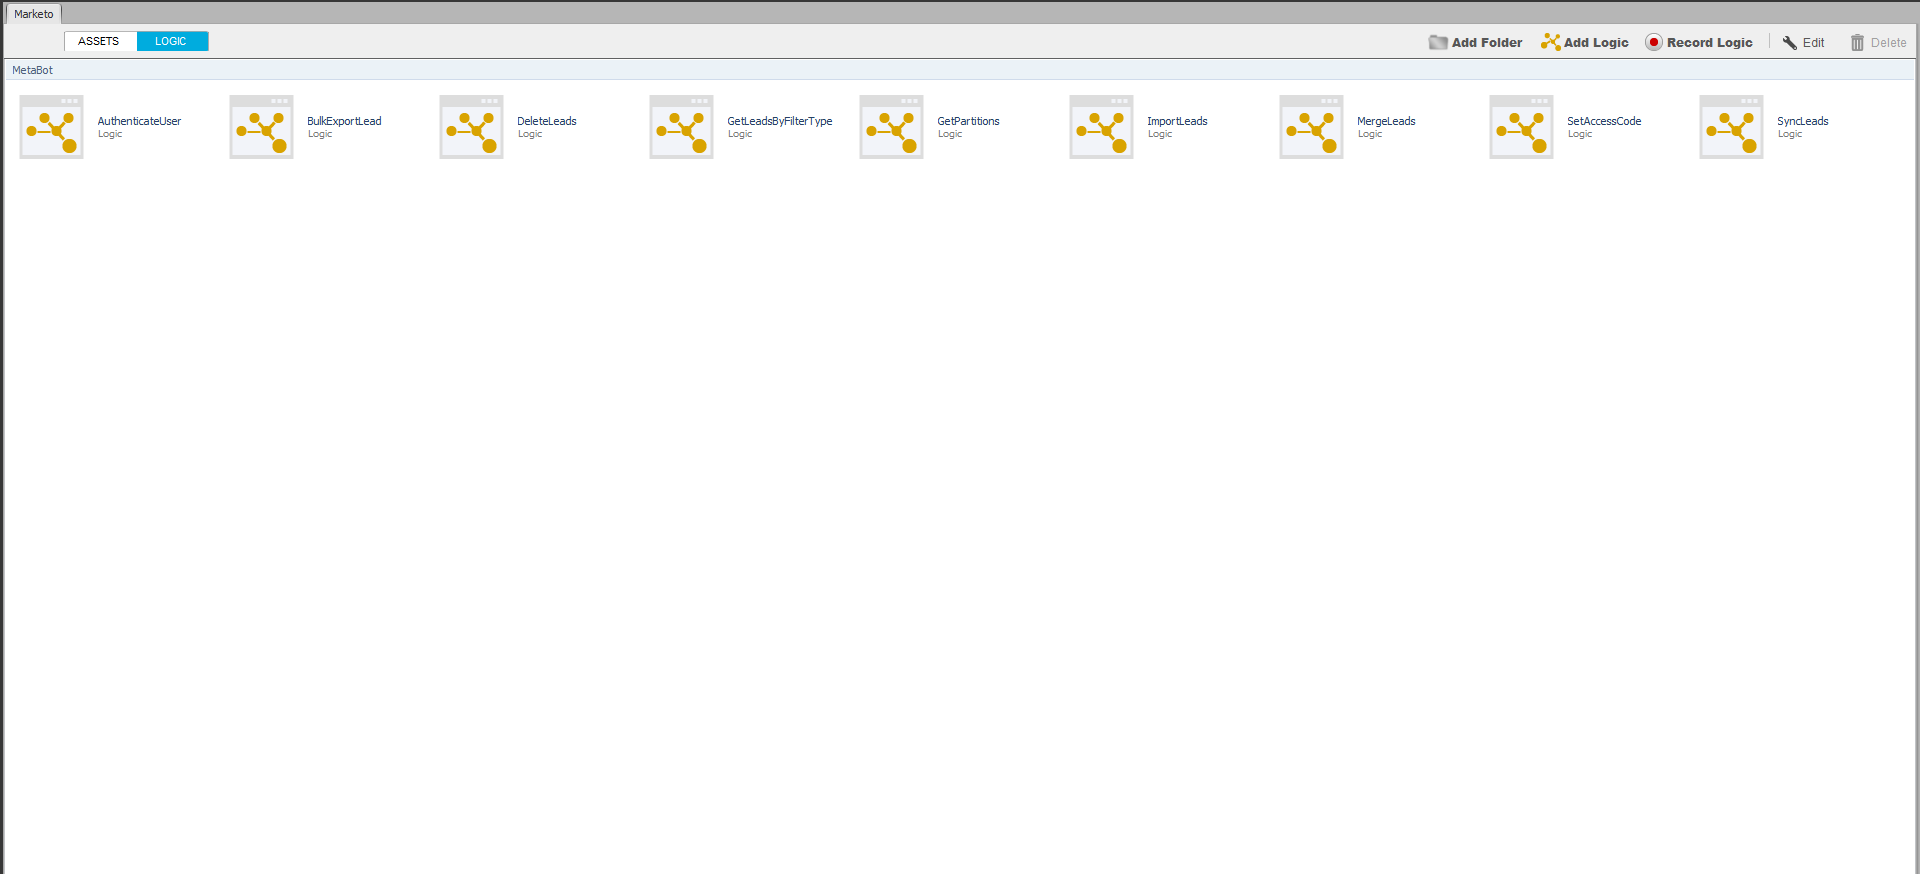Click the Add Folder button label
The image size is (1920, 874).
pyautogui.click(x=1487, y=43)
